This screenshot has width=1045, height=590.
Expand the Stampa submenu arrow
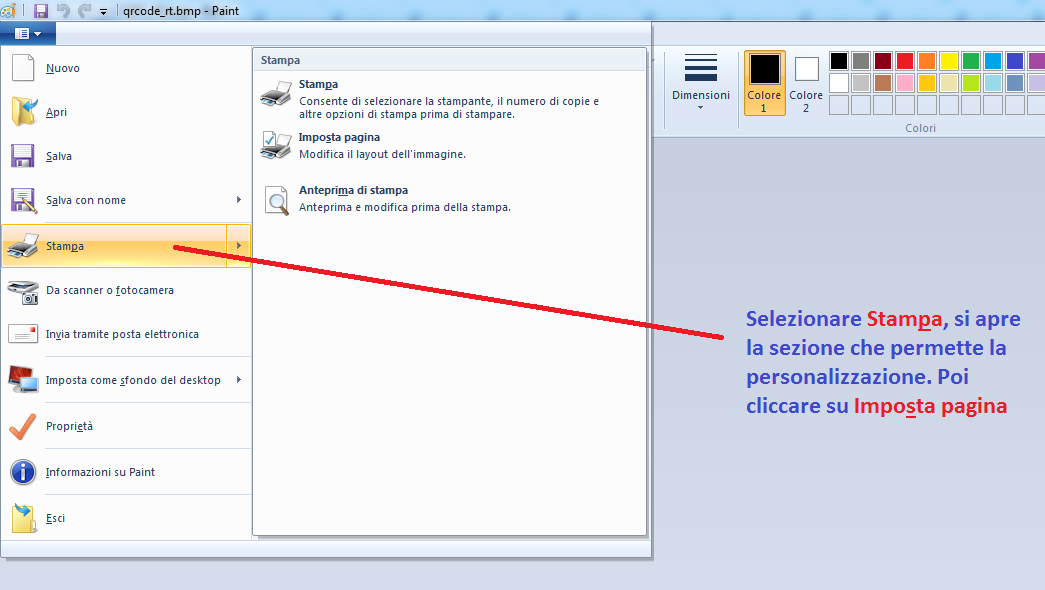pos(239,246)
